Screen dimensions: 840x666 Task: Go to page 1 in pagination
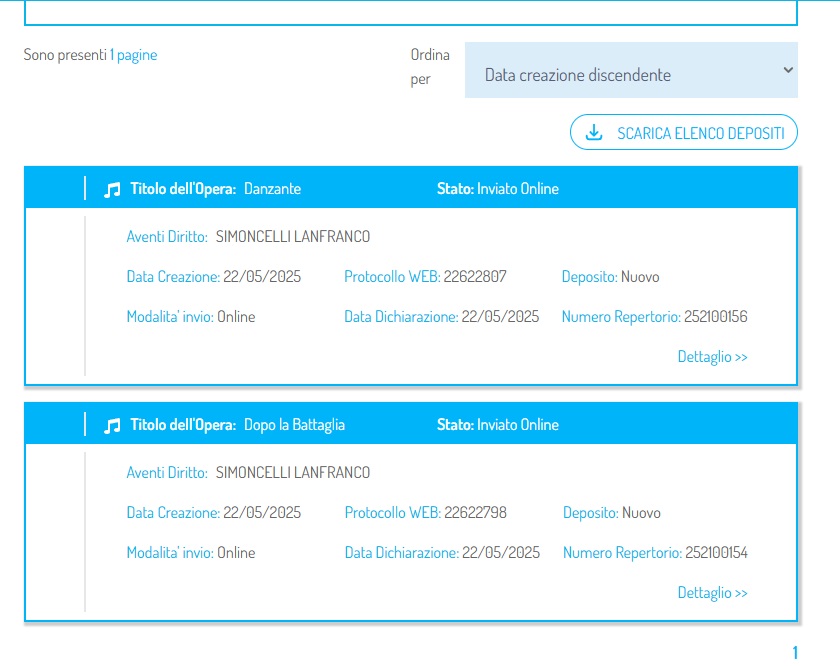[x=795, y=653]
